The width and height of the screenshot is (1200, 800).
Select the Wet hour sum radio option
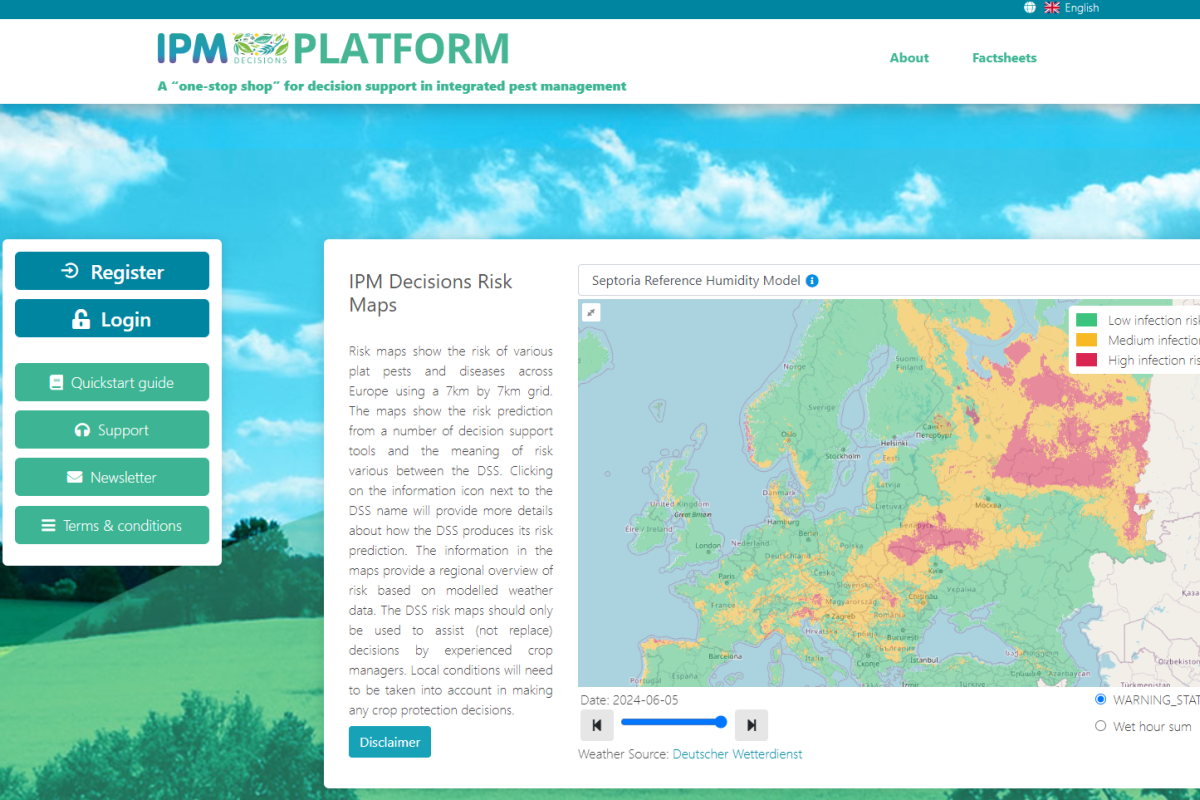(x=1101, y=726)
